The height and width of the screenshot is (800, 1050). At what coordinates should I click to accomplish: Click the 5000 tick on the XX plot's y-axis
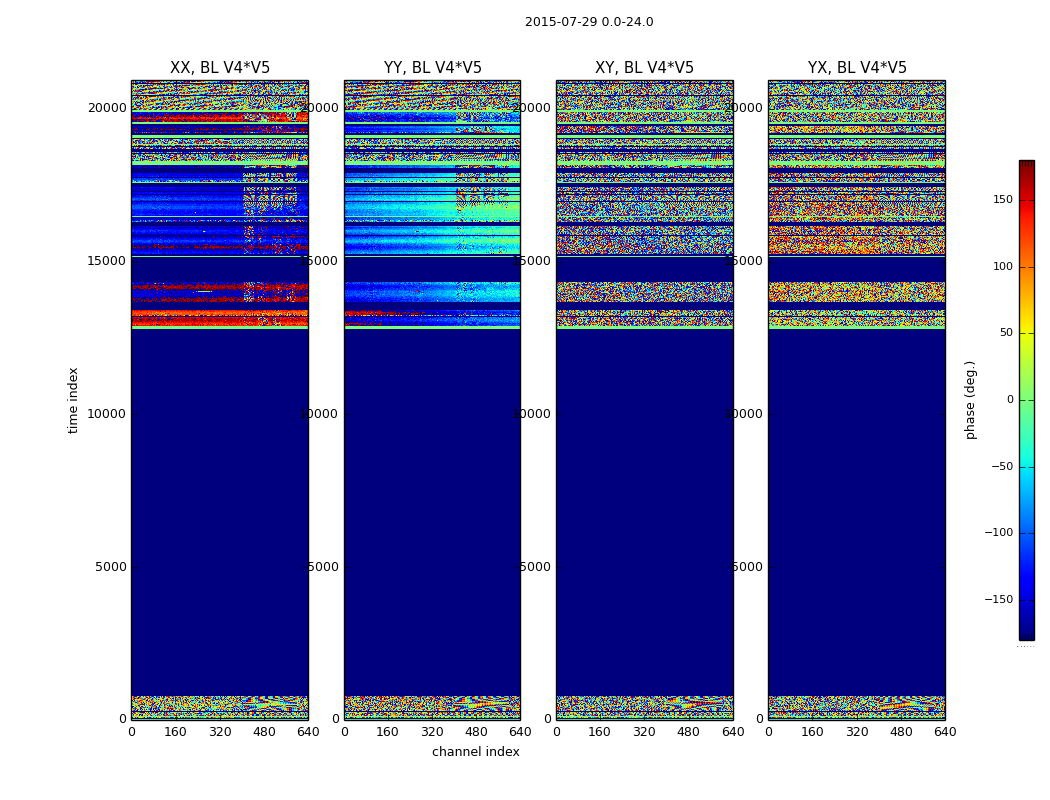(111, 567)
